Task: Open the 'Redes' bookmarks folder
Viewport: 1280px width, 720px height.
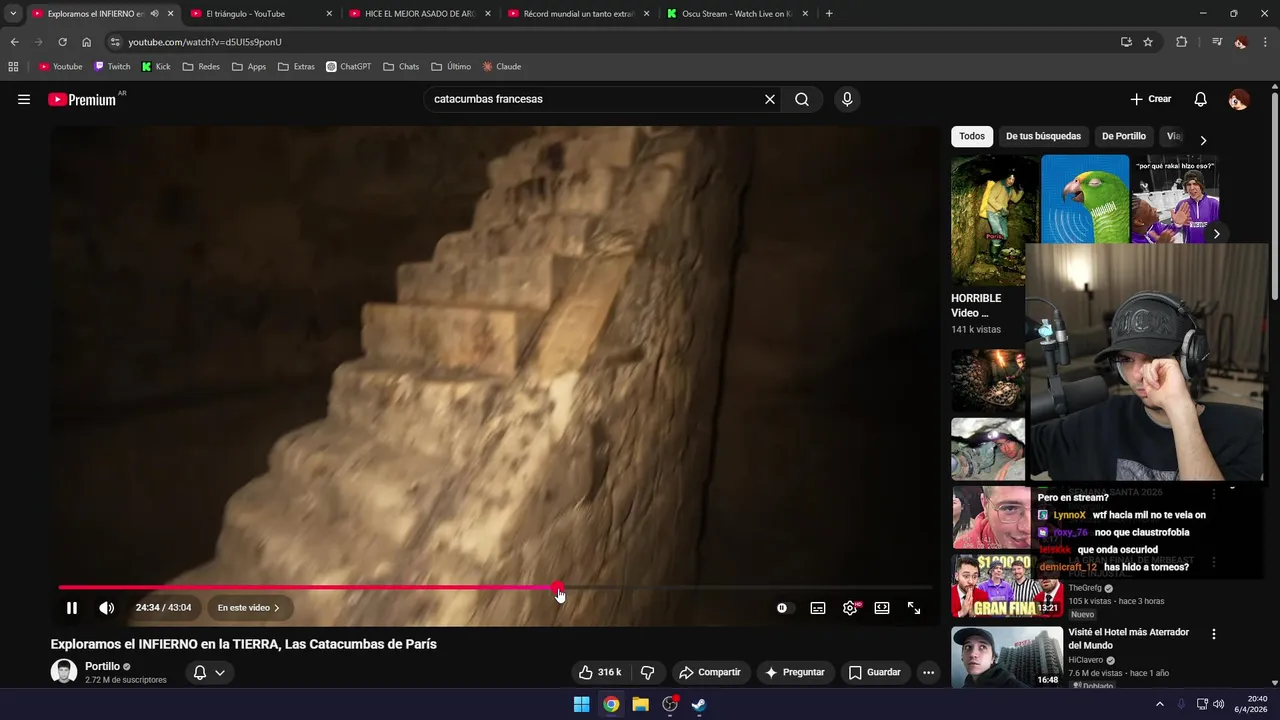Action: (201, 67)
